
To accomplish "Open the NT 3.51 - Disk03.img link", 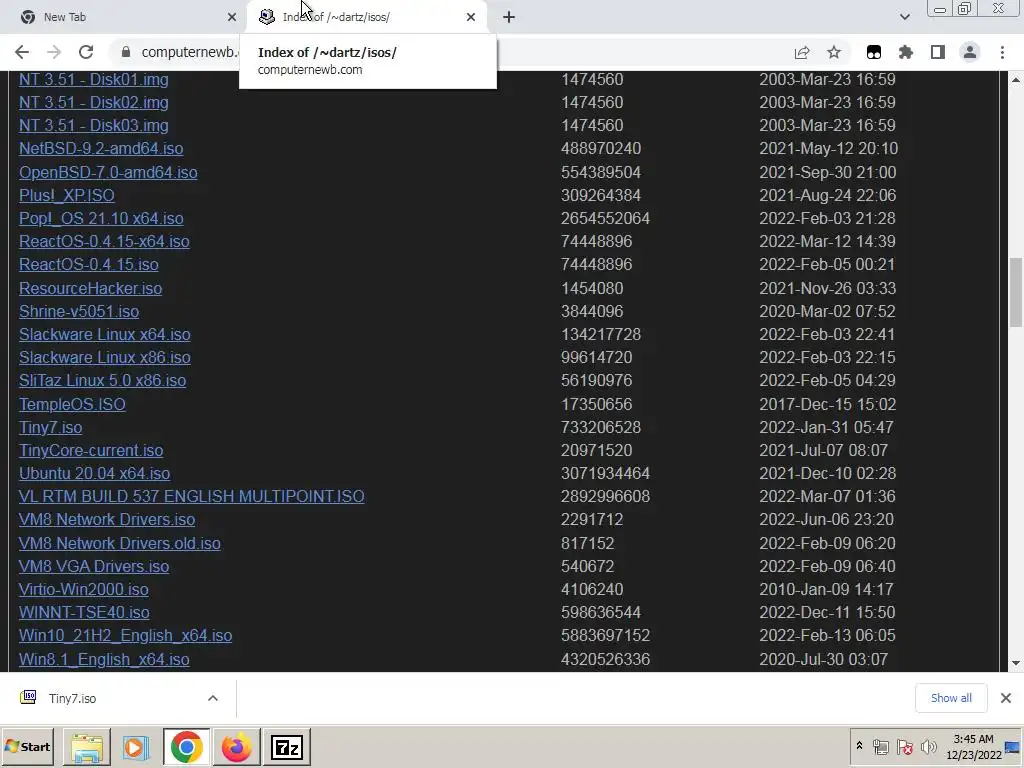I will pyautogui.click(x=93, y=125).
